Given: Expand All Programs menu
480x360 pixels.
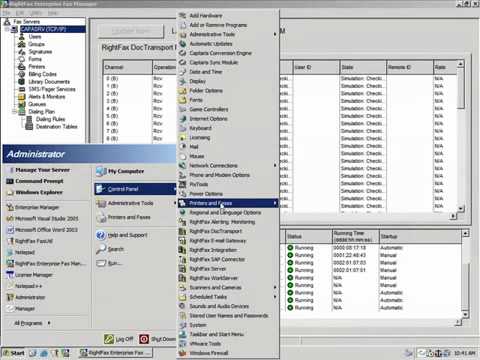Looking at the screenshot, I should (32, 323).
